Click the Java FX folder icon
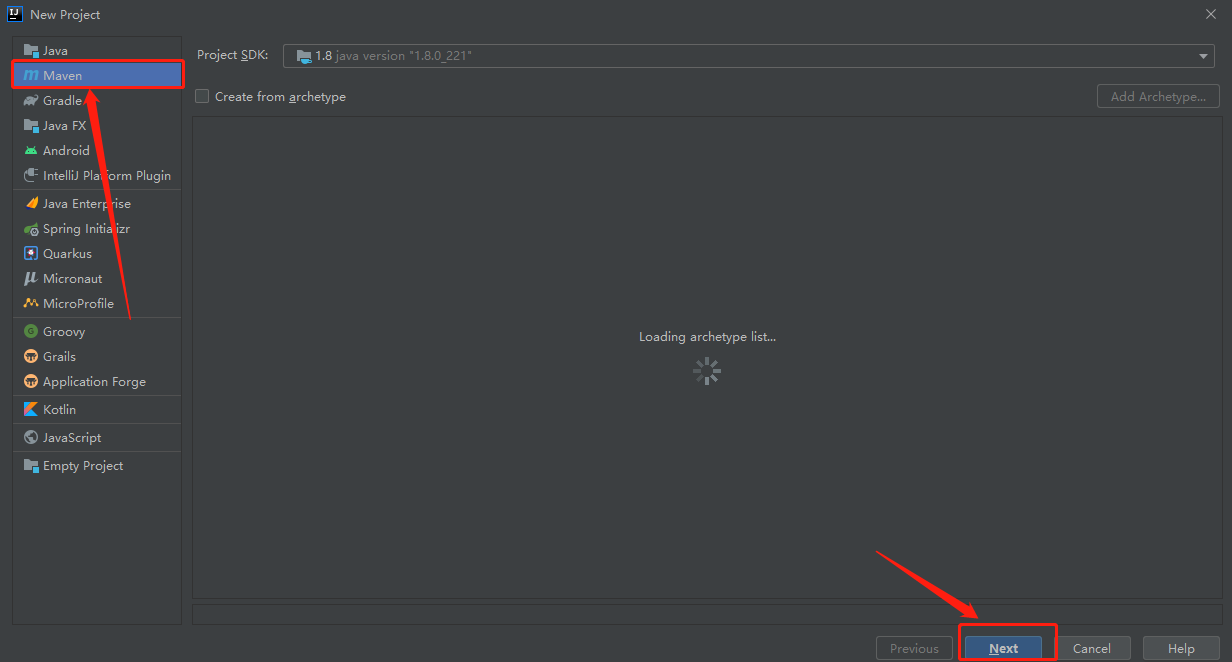Screen dimensions: 1232x662 coord(31,125)
